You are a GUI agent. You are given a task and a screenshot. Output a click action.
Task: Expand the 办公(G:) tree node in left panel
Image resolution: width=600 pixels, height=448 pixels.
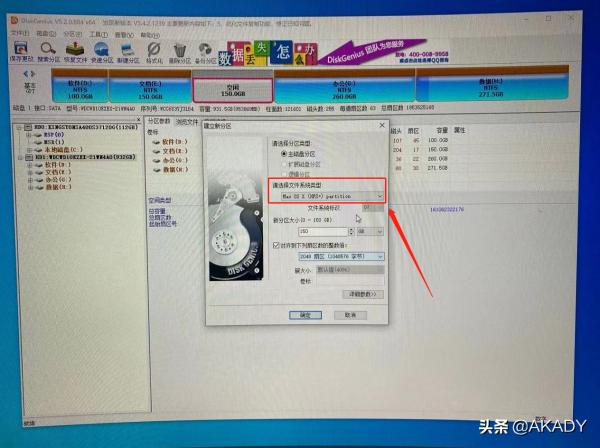pos(30,180)
